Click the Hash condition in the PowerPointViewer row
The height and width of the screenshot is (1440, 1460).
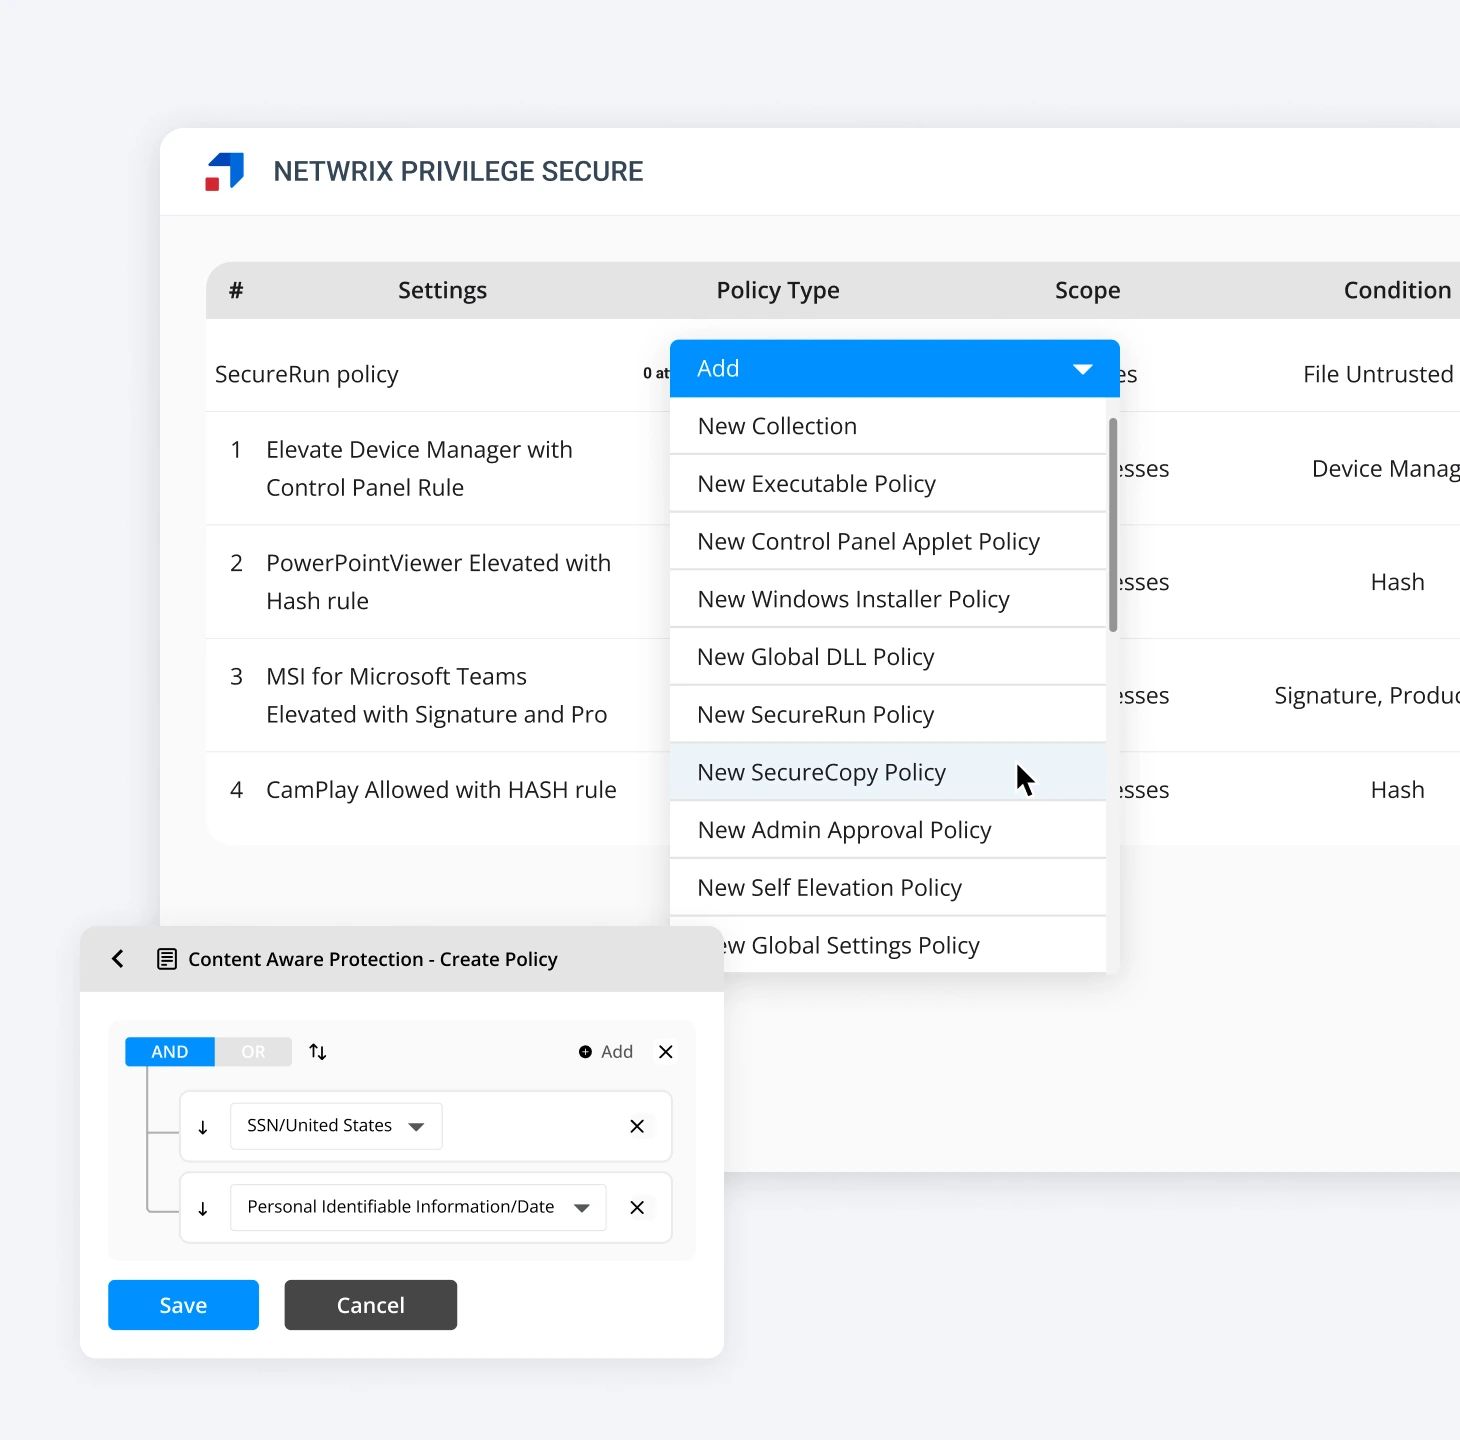pyautogui.click(x=1397, y=582)
